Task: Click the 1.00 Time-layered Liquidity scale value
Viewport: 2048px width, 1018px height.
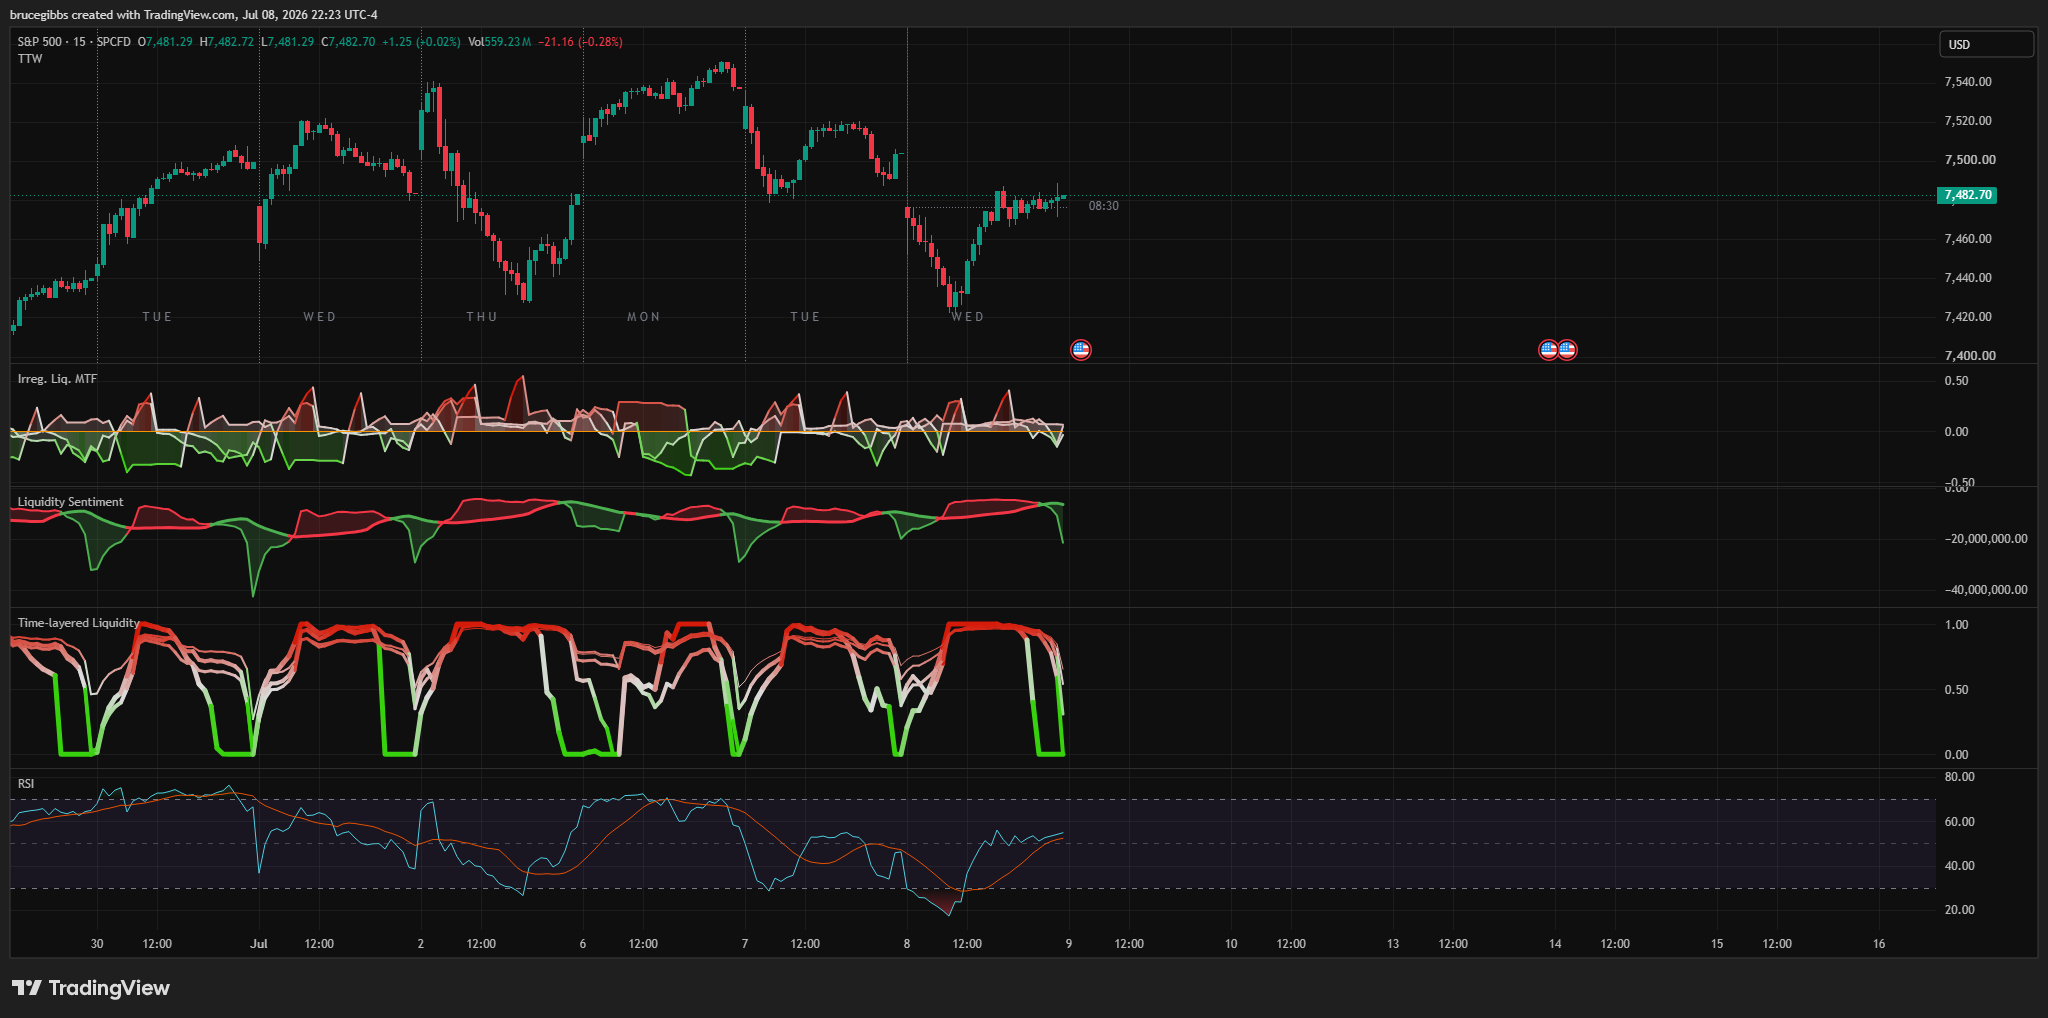Action: 1956,625
